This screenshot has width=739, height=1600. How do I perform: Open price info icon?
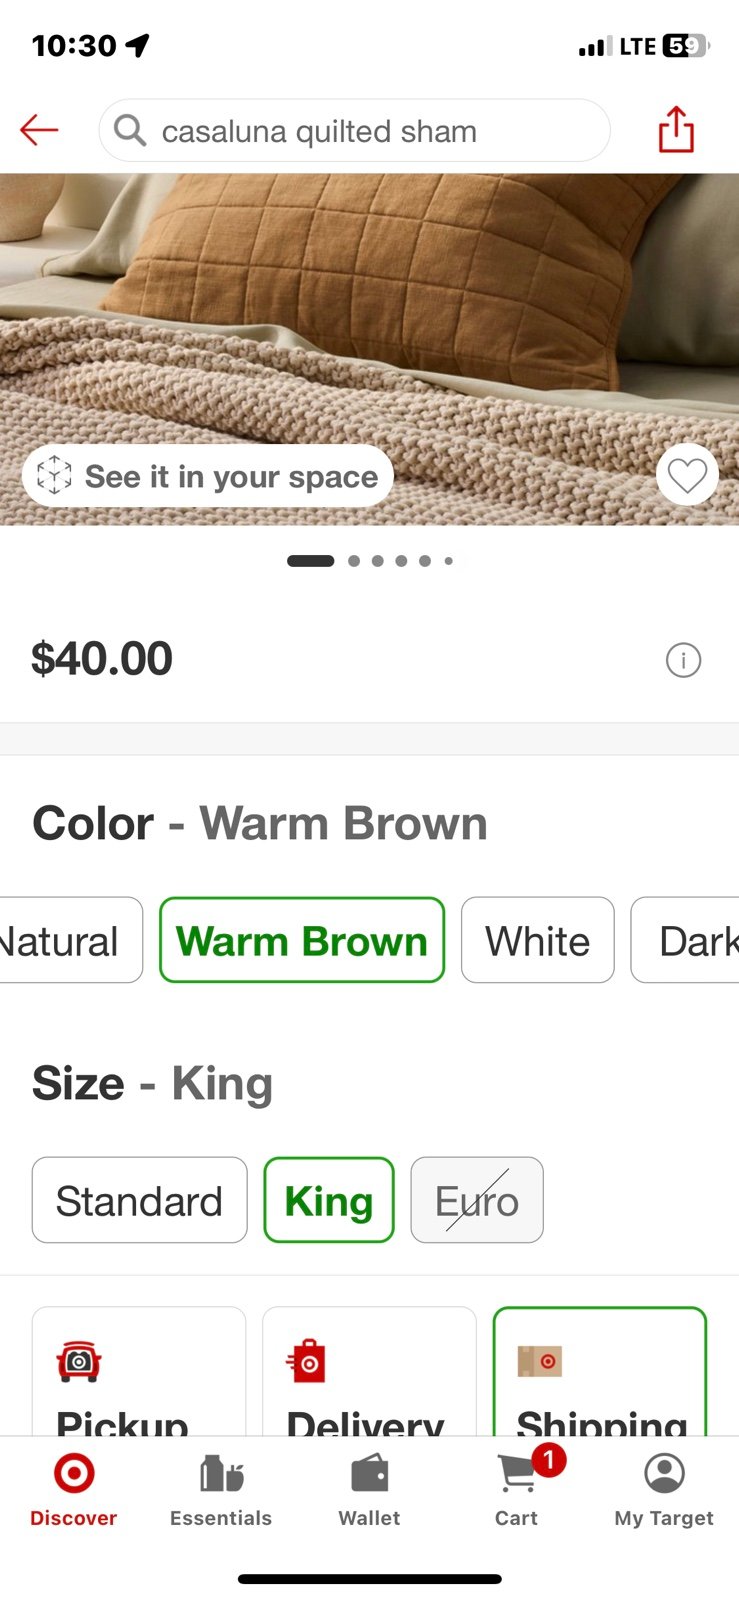[x=683, y=660]
